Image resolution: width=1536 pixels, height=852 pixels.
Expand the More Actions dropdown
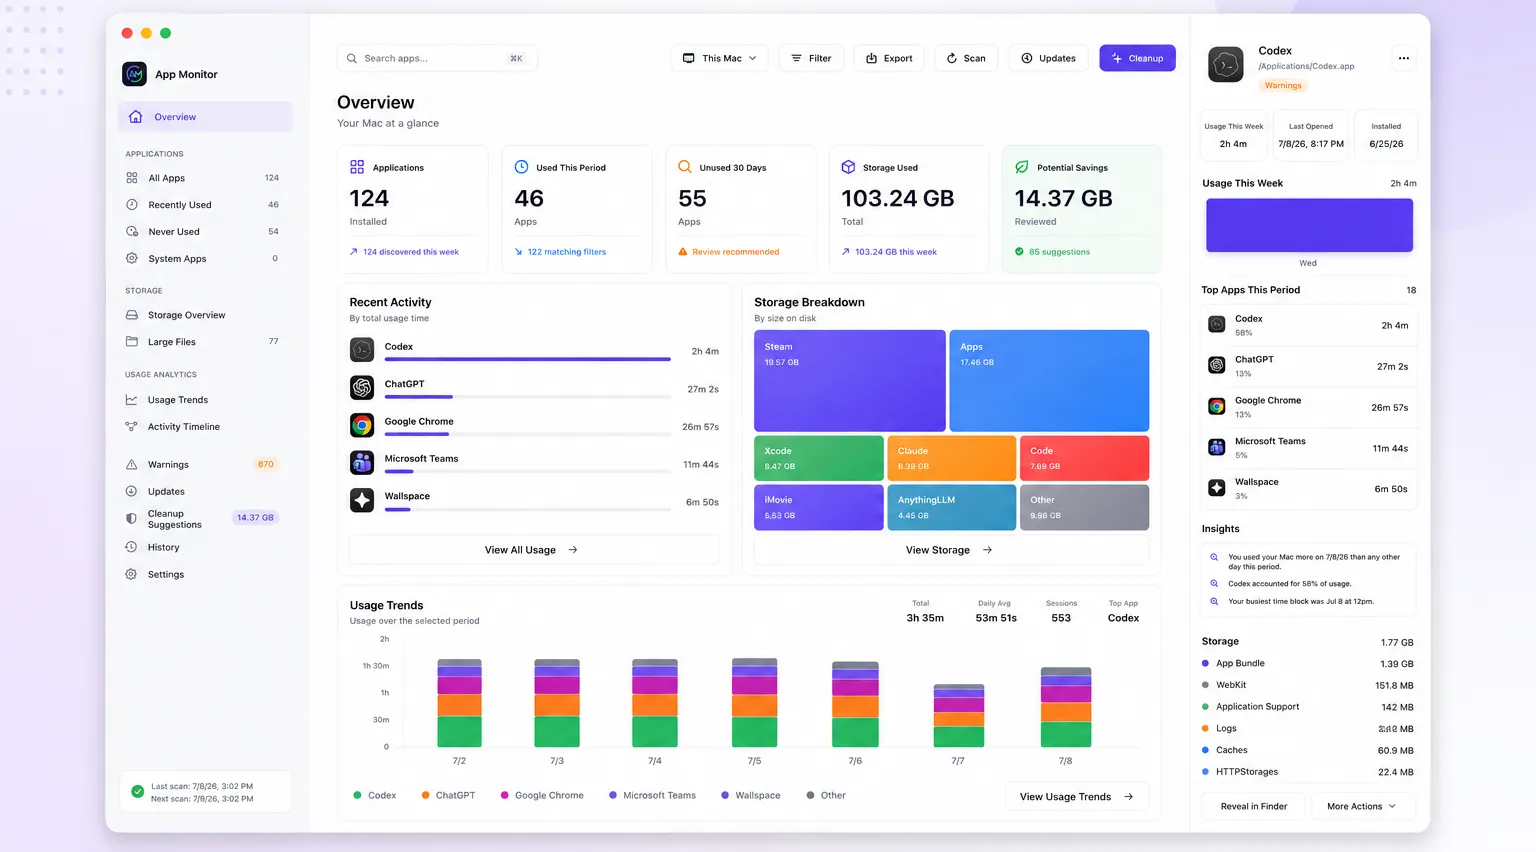(x=1361, y=807)
